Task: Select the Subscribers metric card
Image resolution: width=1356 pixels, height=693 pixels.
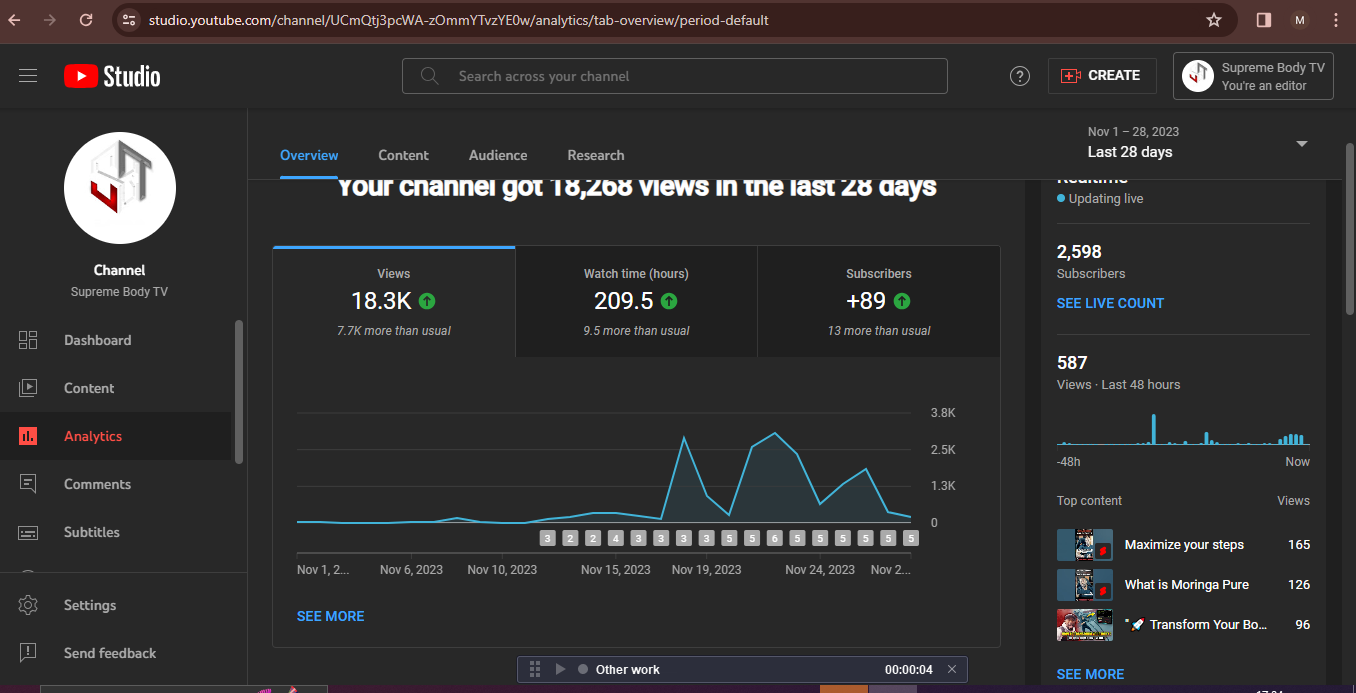Action: coord(879,301)
